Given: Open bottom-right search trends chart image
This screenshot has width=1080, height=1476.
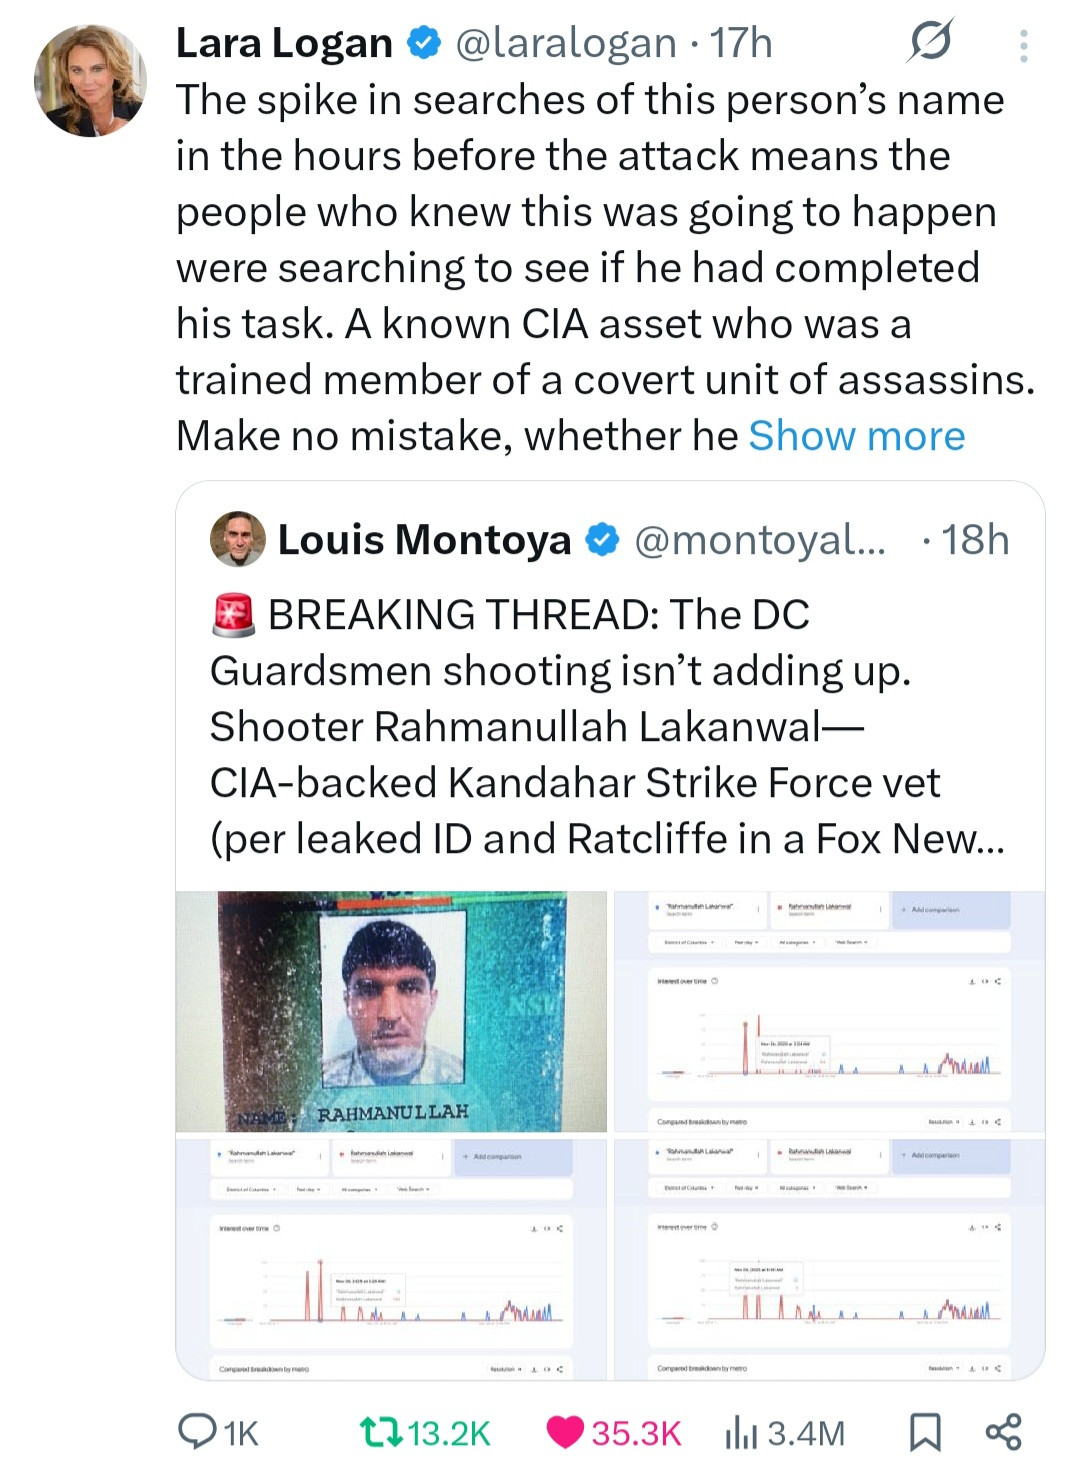Looking at the screenshot, I should pos(829,1258).
